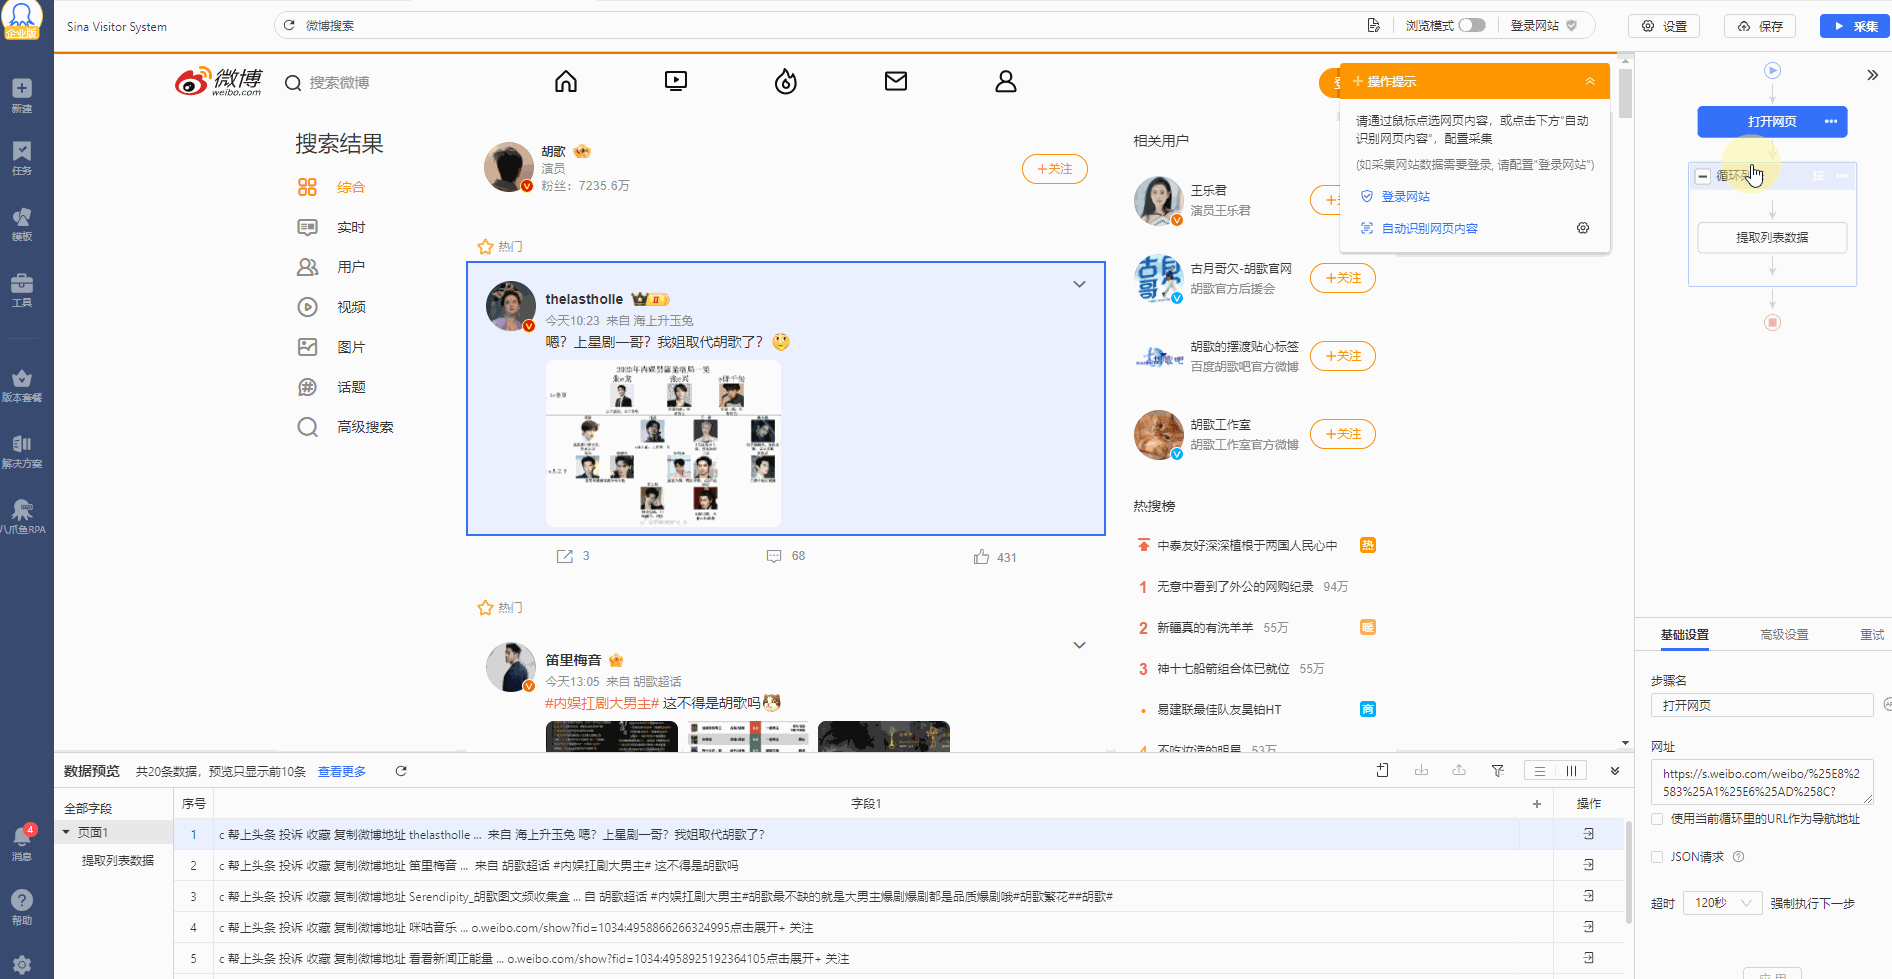Enable the JSON请求 checkbox
Image resolution: width=1892 pixels, height=979 pixels.
(1657, 857)
